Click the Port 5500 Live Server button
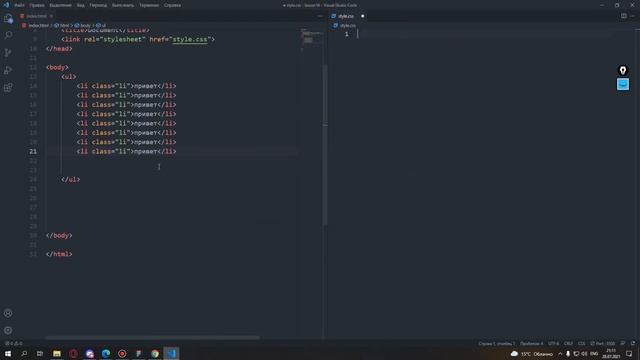Image resolution: width=640 pixels, height=360 pixels. 602,343
